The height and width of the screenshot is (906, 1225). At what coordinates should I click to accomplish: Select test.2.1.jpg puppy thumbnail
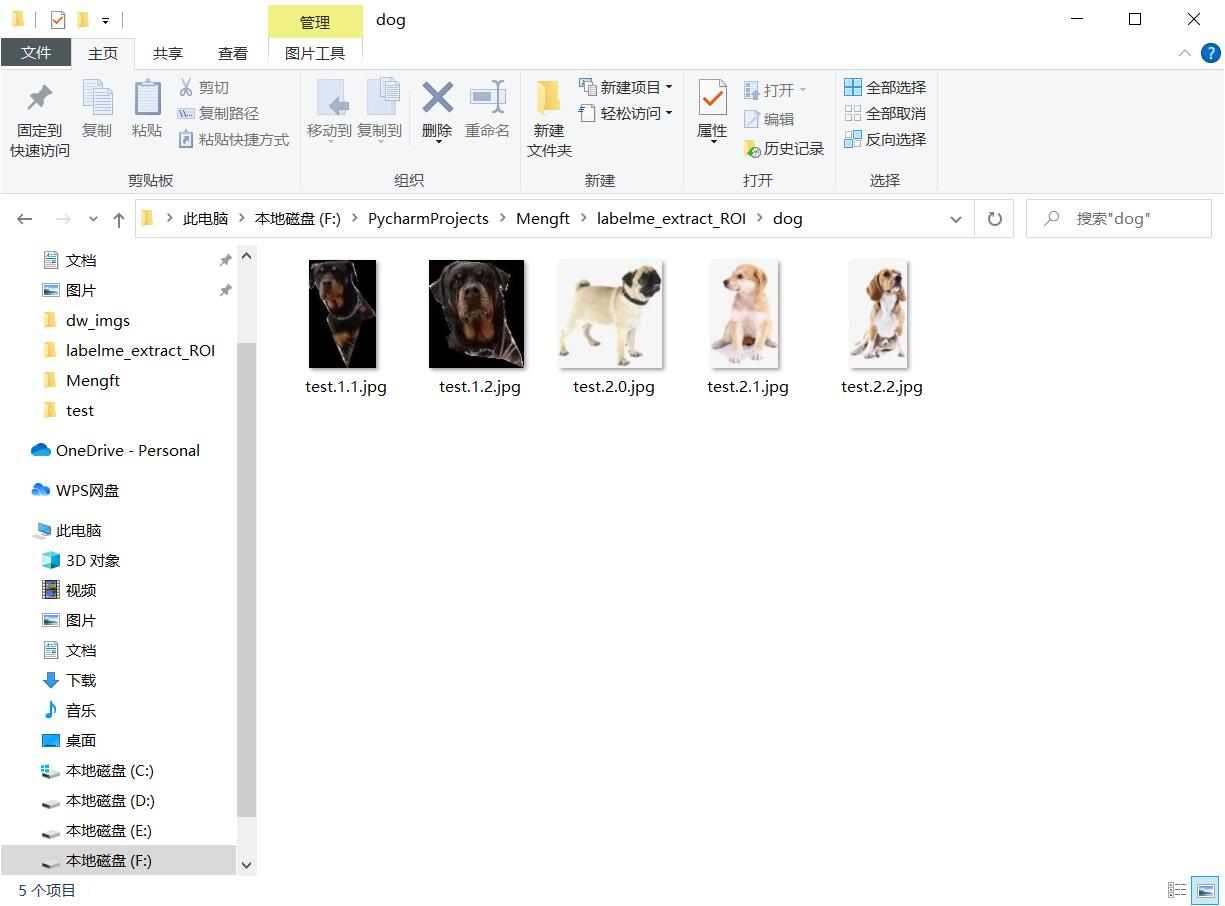(745, 314)
